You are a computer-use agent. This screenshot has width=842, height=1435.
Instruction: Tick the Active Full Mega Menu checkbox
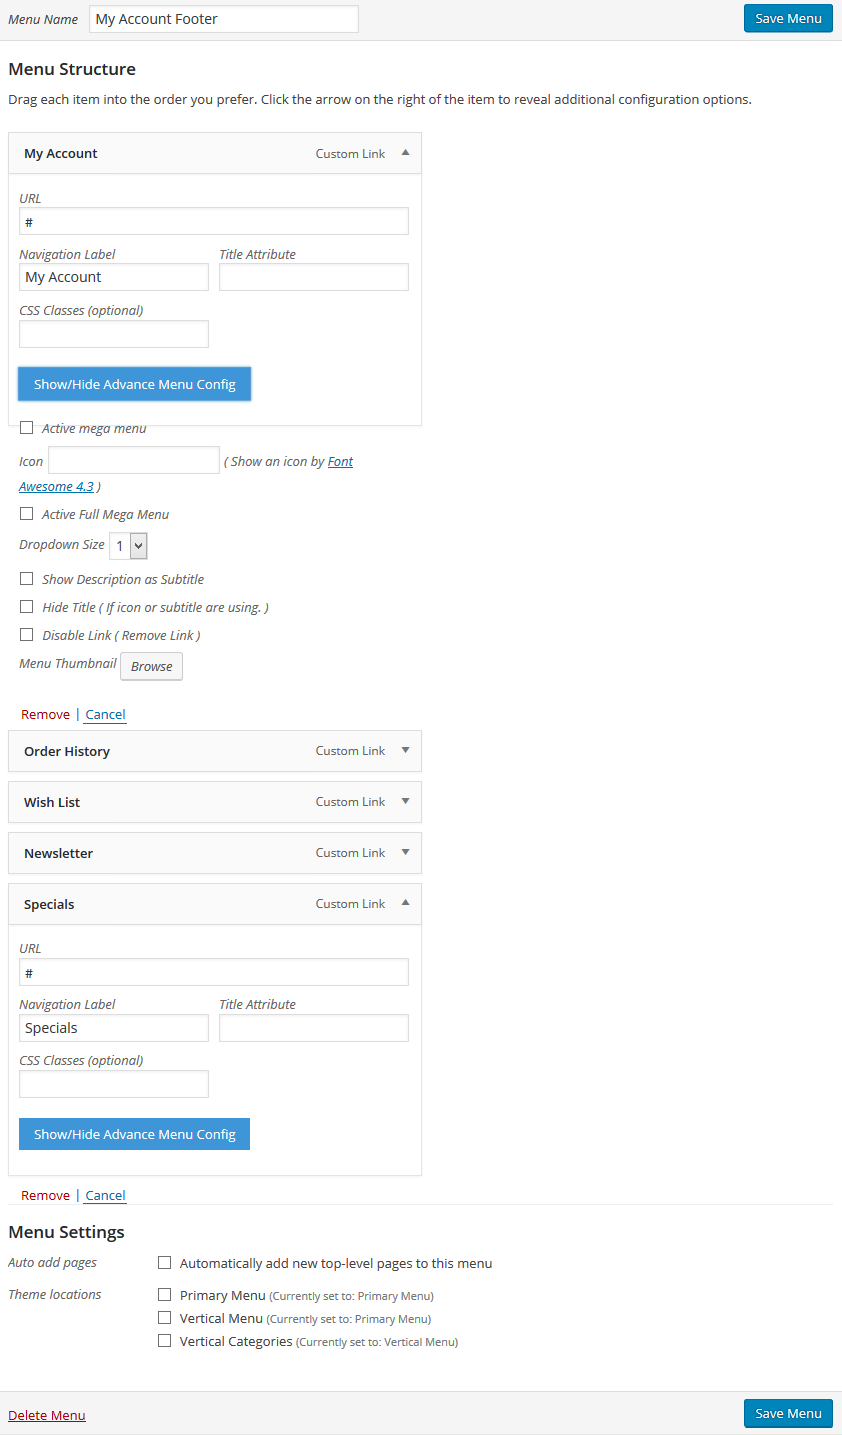[x=27, y=514]
